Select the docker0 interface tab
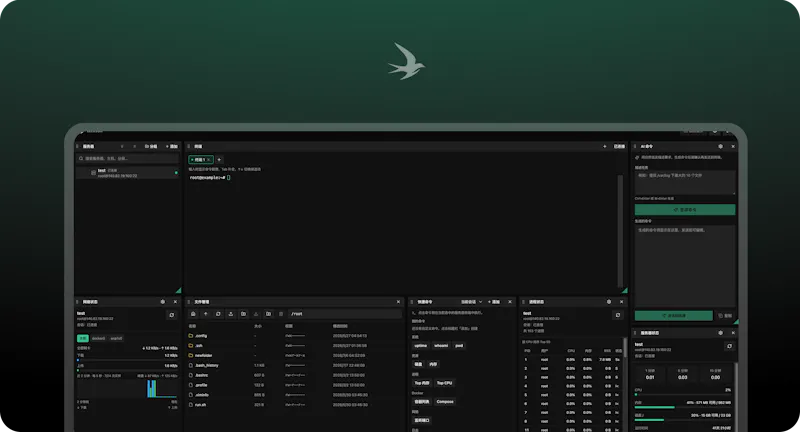Image resolution: width=800 pixels, height=432 pixels. tap(98, 338)
